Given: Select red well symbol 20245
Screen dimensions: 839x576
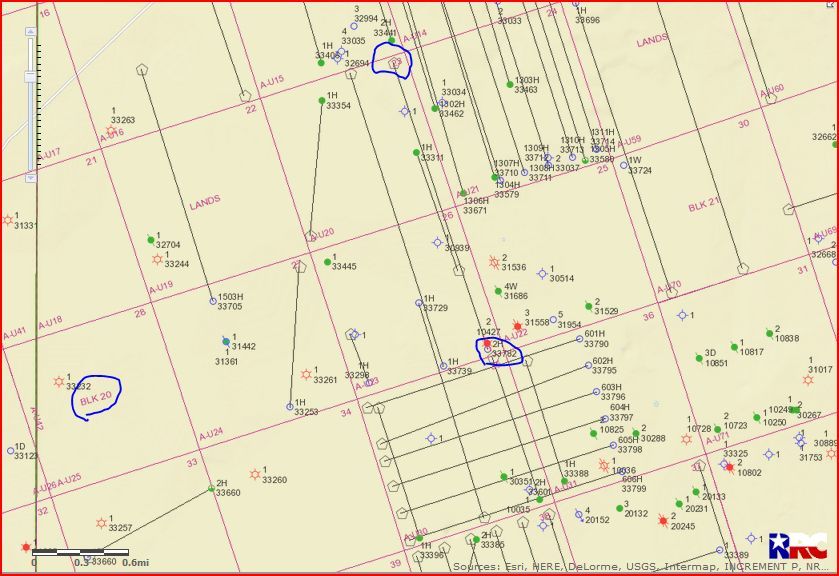Looking at the screenshot, I should click(x=663, y=520).
